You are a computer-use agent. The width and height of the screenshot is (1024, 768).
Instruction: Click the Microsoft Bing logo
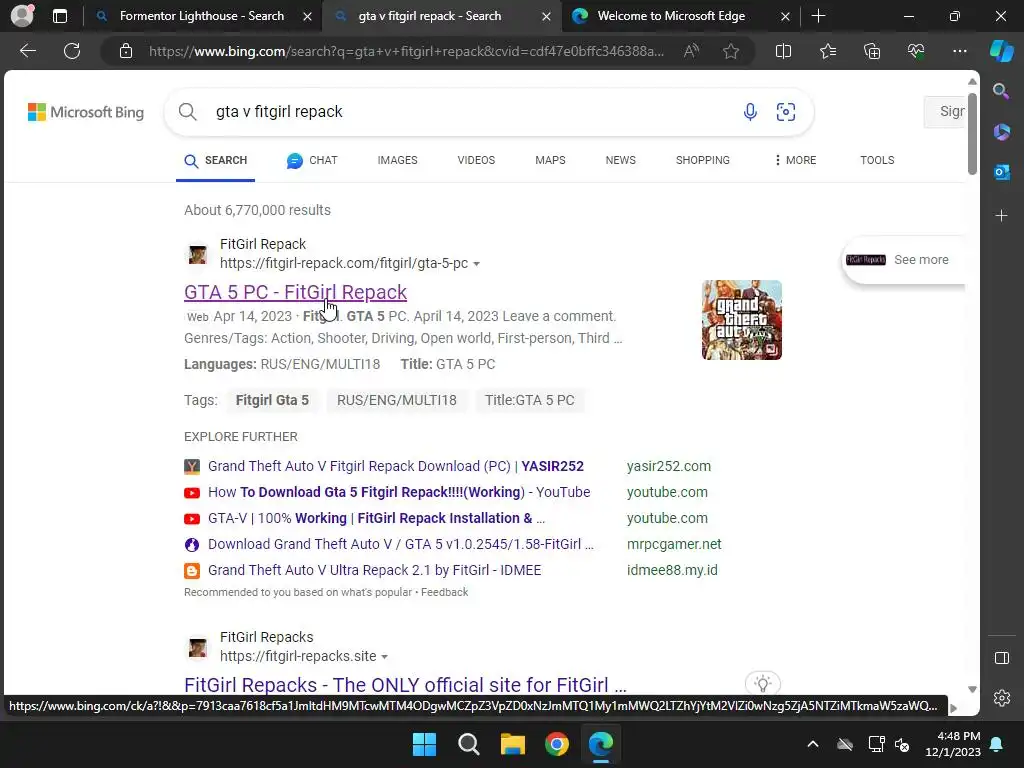[x=86, y=112]
